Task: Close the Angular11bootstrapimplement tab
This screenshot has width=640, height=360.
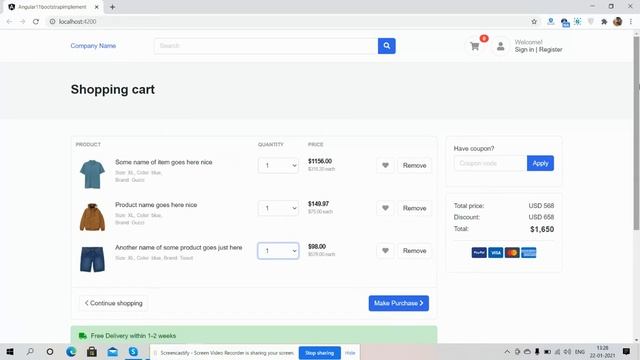Action: click(97, 7)
